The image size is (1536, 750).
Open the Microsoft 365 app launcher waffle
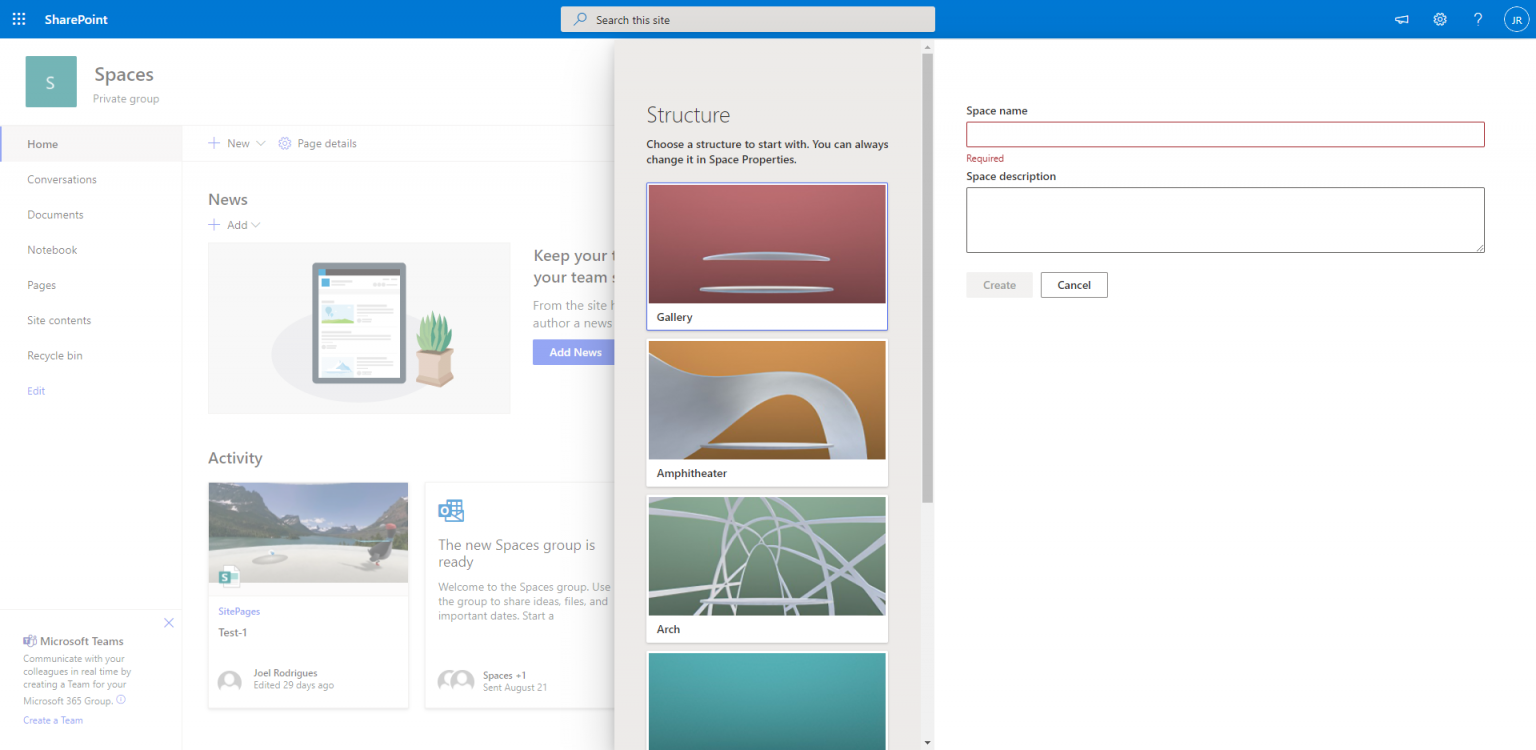coord(18,18)
